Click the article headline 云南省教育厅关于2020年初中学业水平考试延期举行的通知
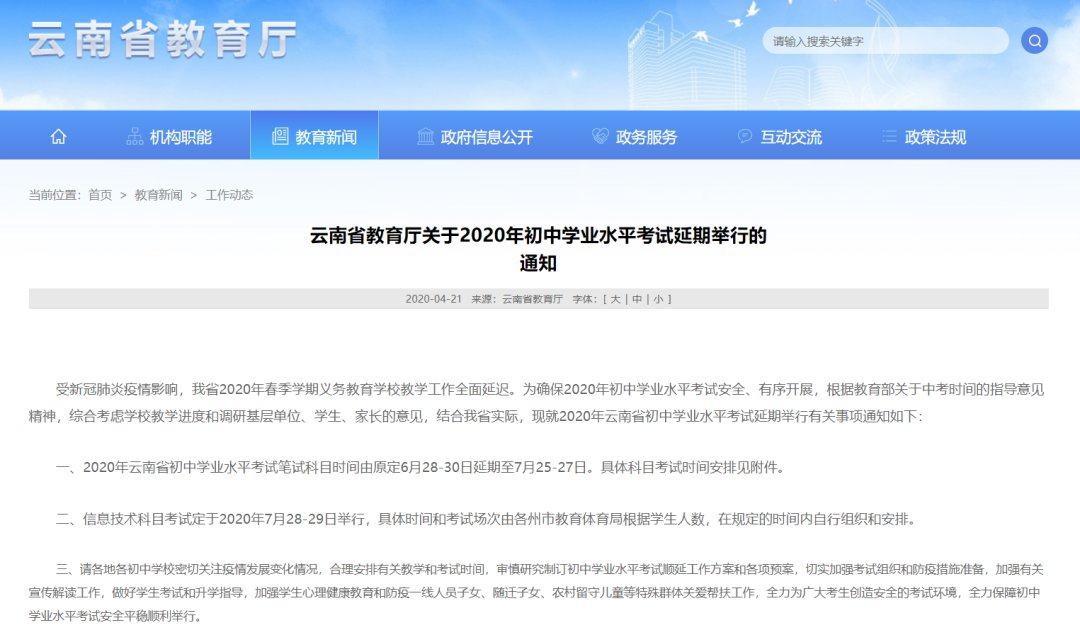Screen dimensions: 1080x635 pos(538,249)
